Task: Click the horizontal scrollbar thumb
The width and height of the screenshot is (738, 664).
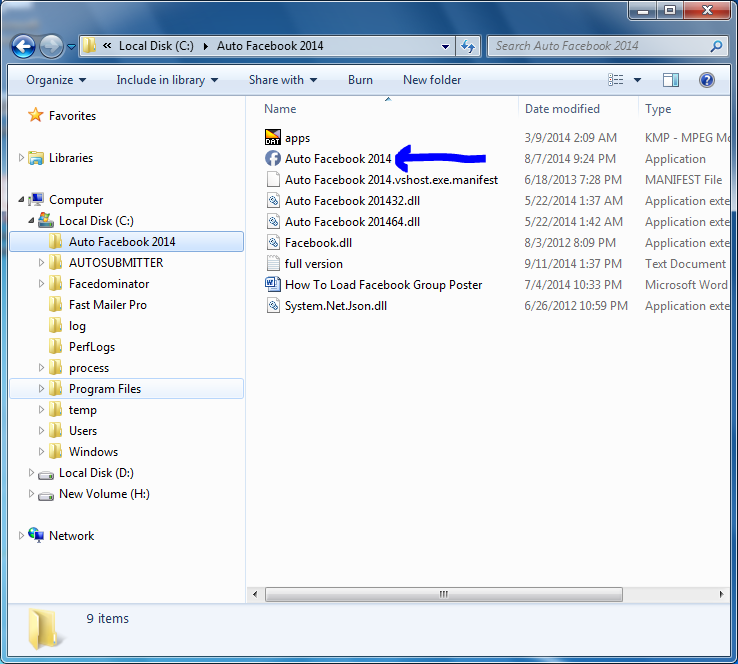Action: tap(444, 594)
